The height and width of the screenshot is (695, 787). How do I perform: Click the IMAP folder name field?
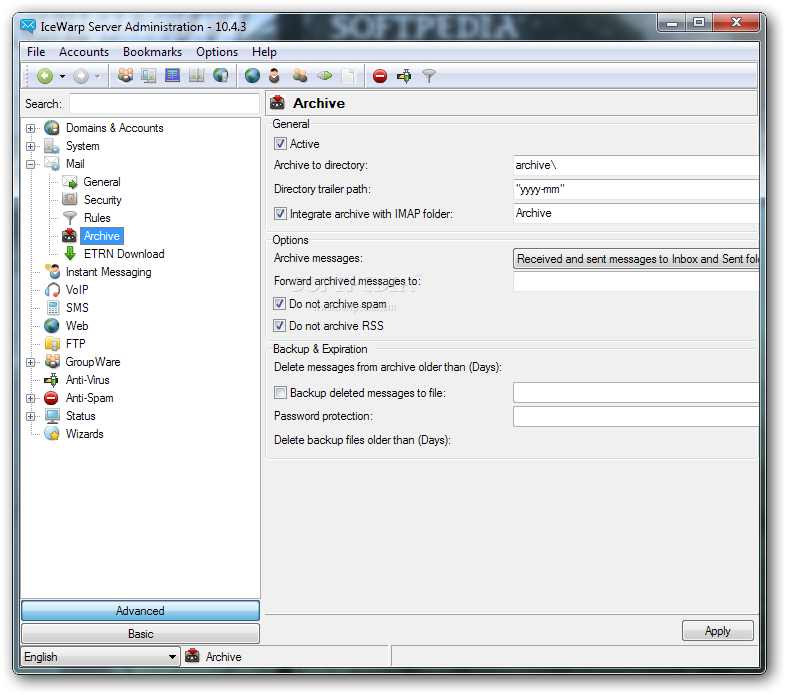pos(635,213)
